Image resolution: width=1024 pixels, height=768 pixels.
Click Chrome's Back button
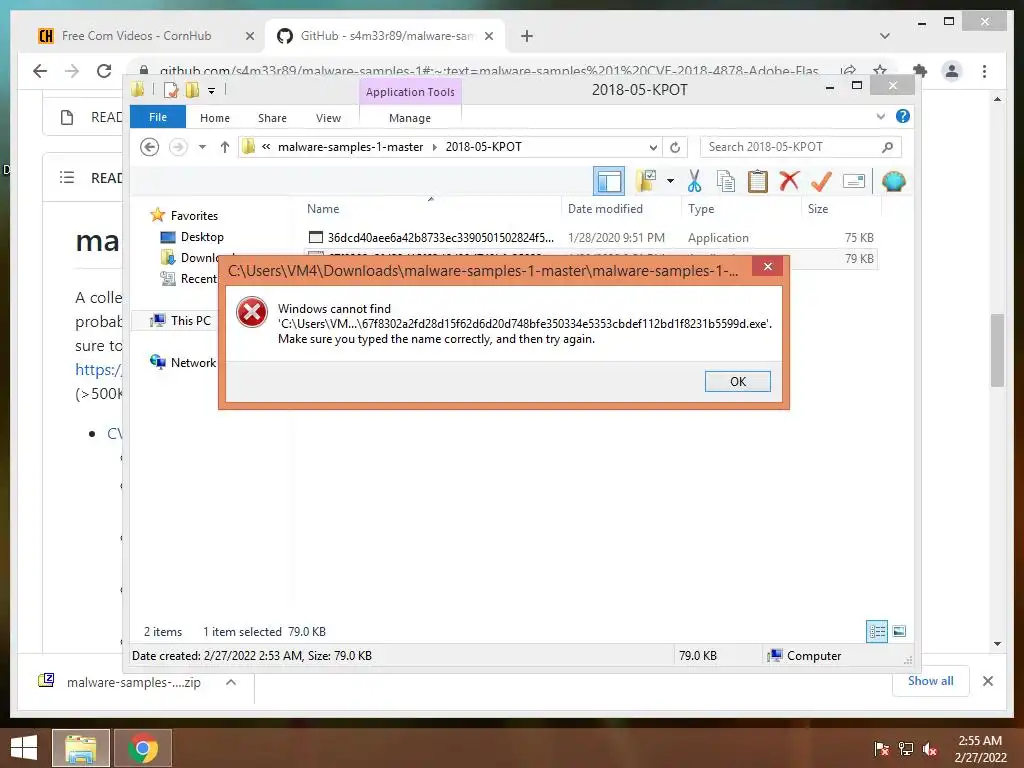tap(40, 71)
